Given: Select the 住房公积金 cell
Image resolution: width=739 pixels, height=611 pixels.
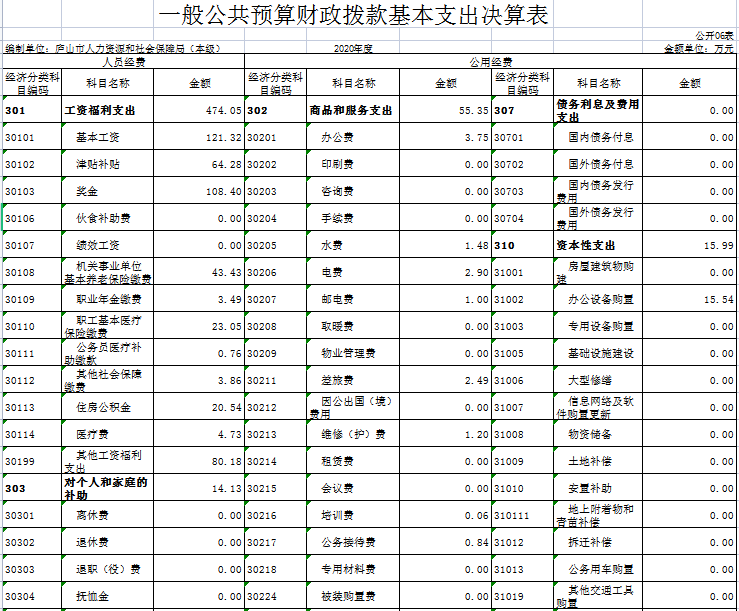Looking at the screenshot, I should (106, 407).
